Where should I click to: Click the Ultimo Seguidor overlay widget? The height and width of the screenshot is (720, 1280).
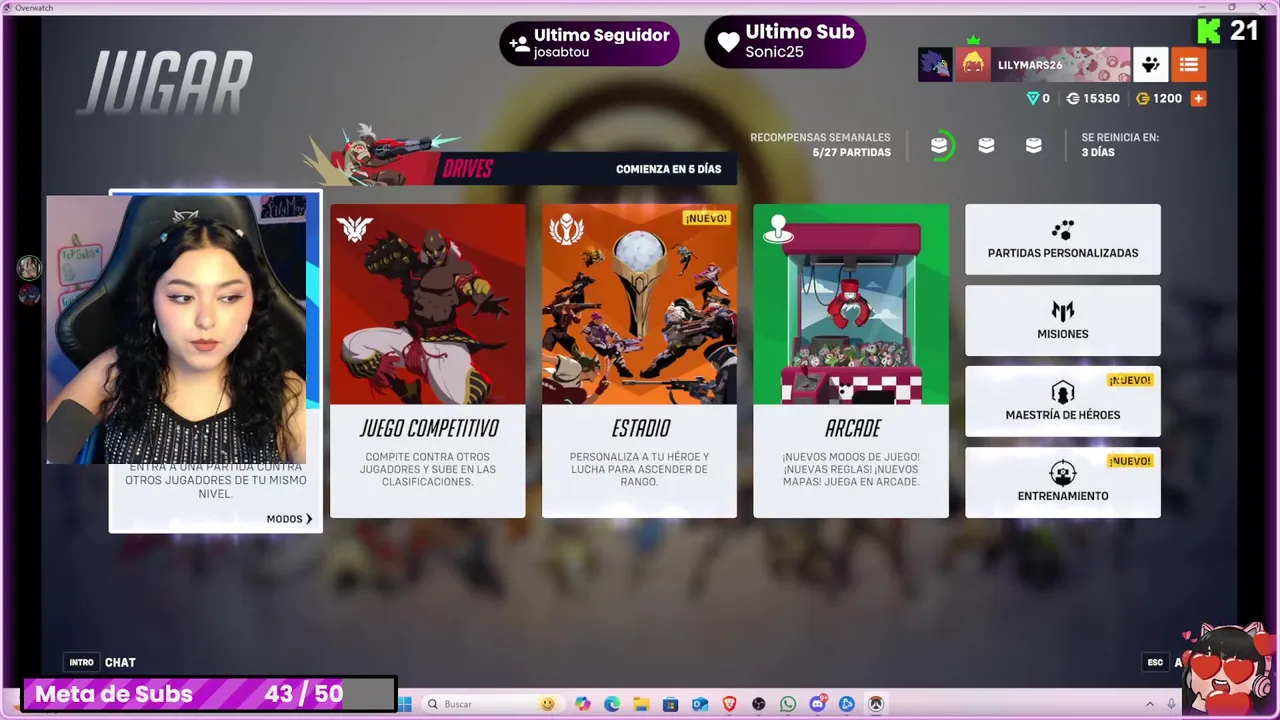(589, 43)
